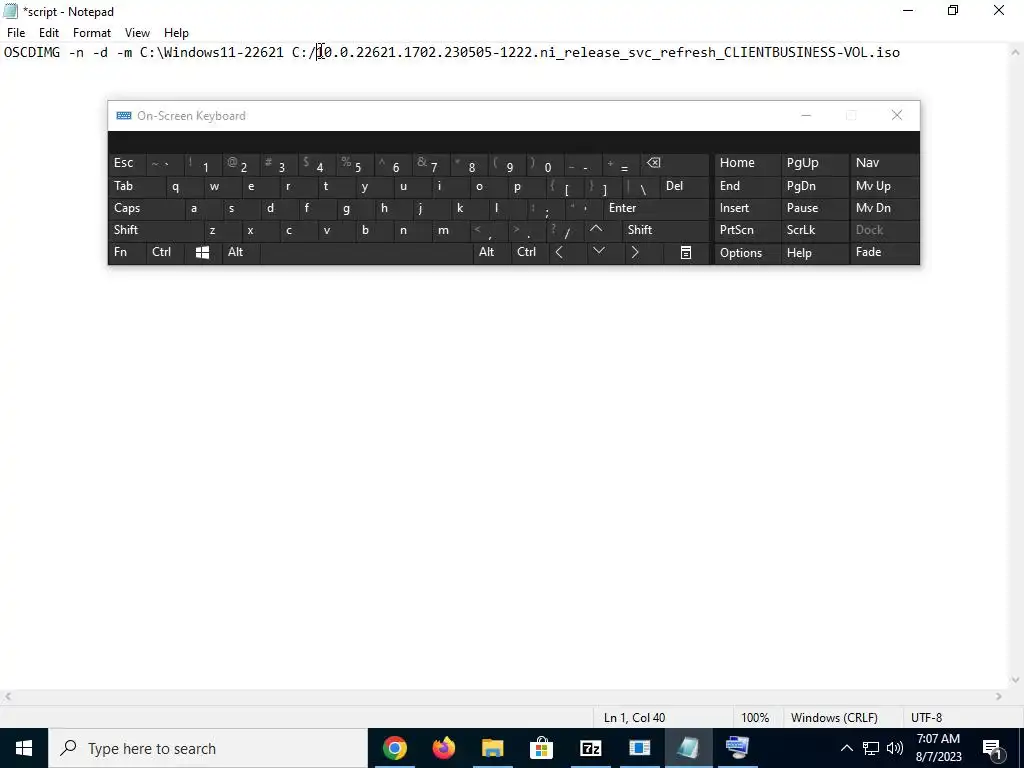
Task: Click the backslash key on keyboard
Action: [x=641, y=186]
